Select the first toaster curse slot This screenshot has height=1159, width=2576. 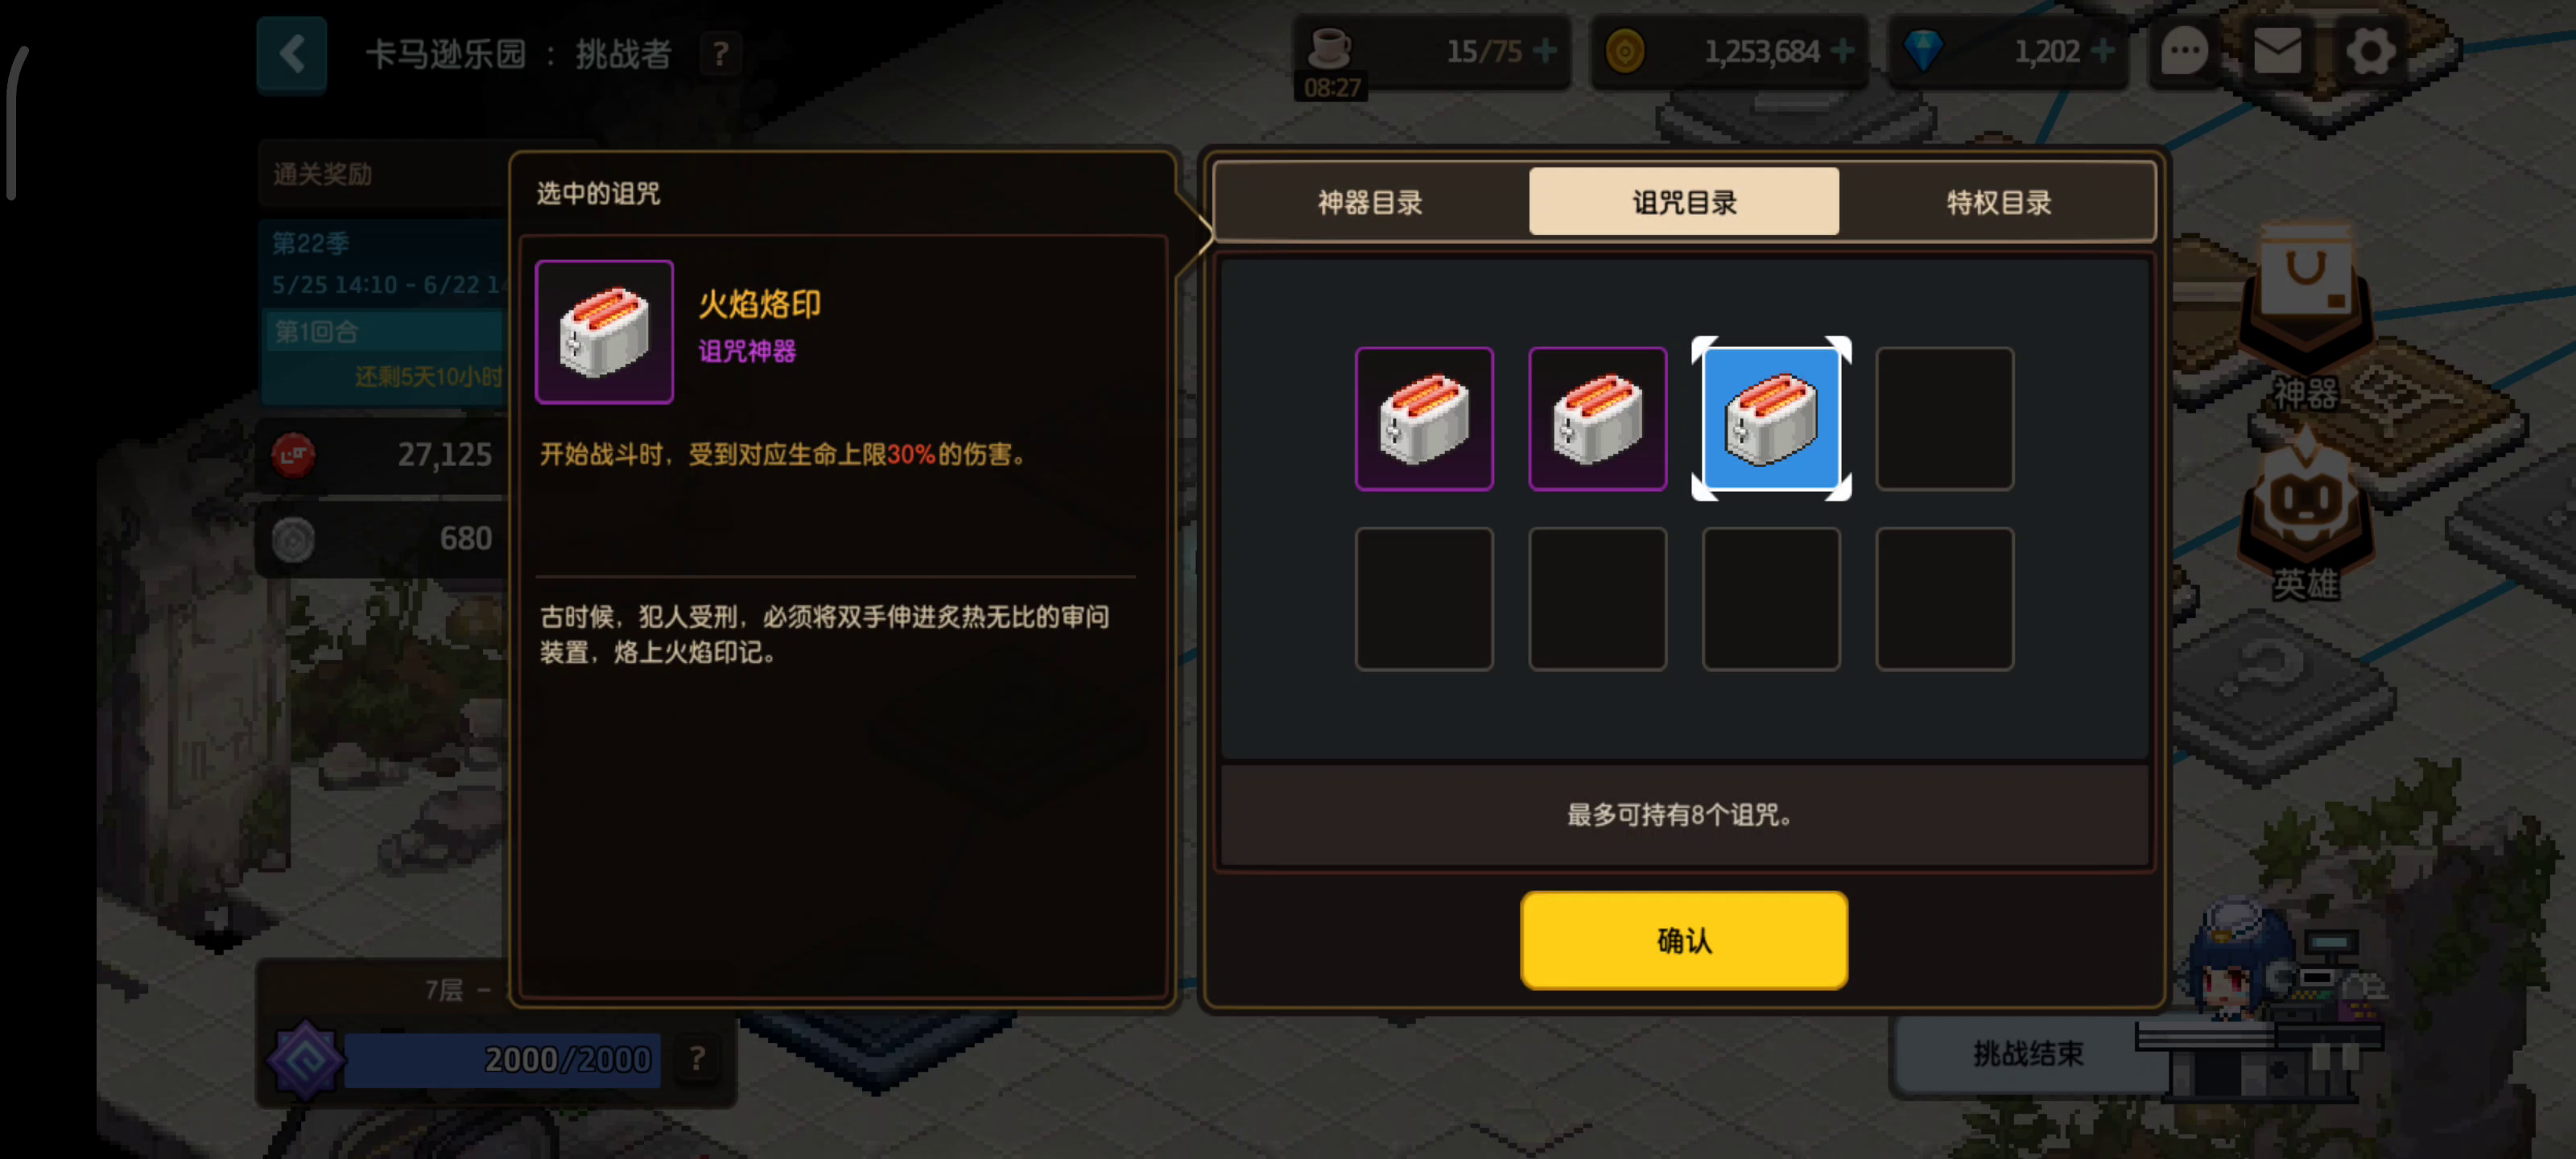click(1424, 418)
